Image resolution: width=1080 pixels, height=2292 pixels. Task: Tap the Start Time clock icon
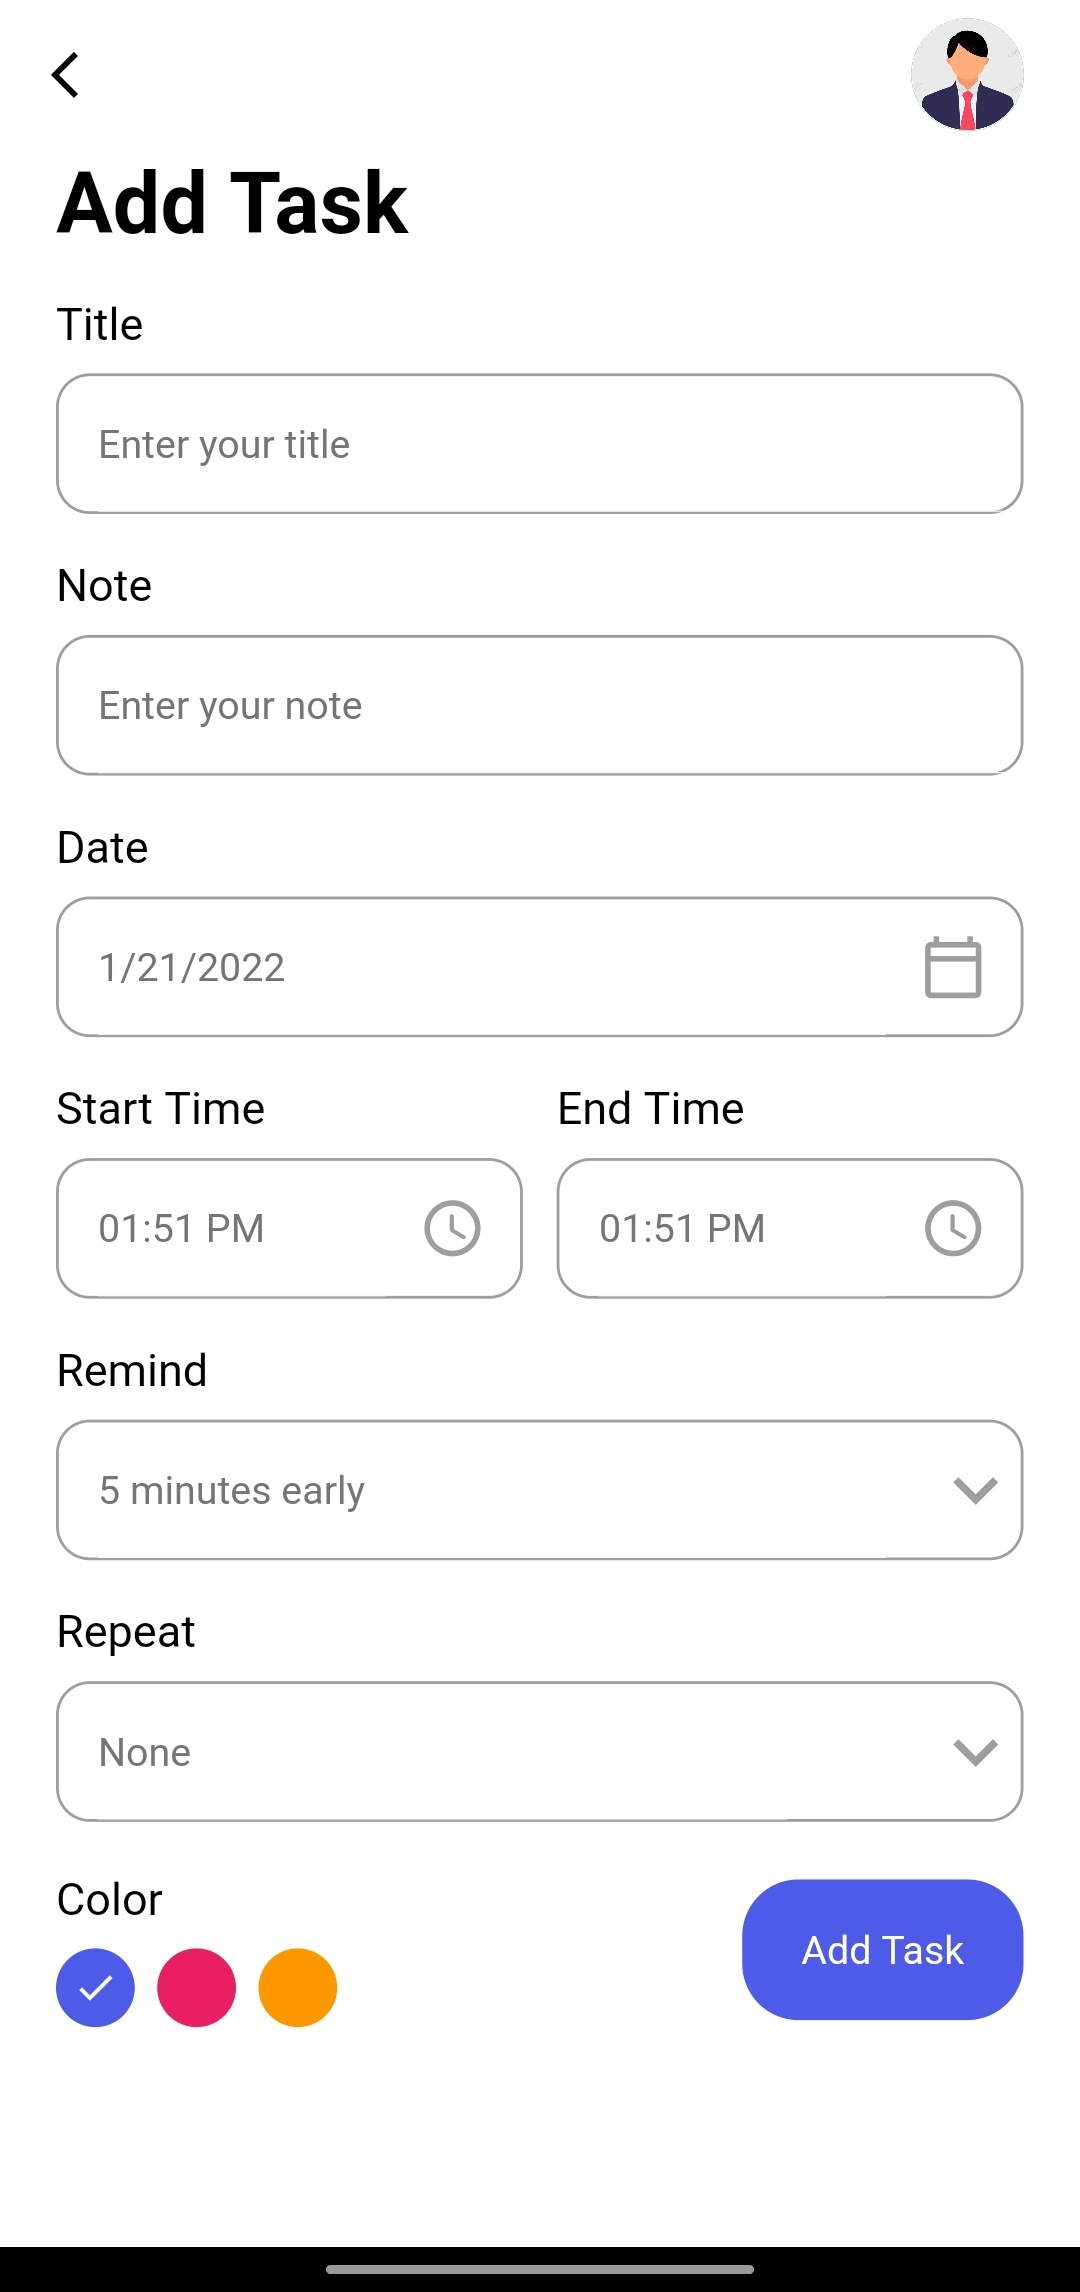452,1228
